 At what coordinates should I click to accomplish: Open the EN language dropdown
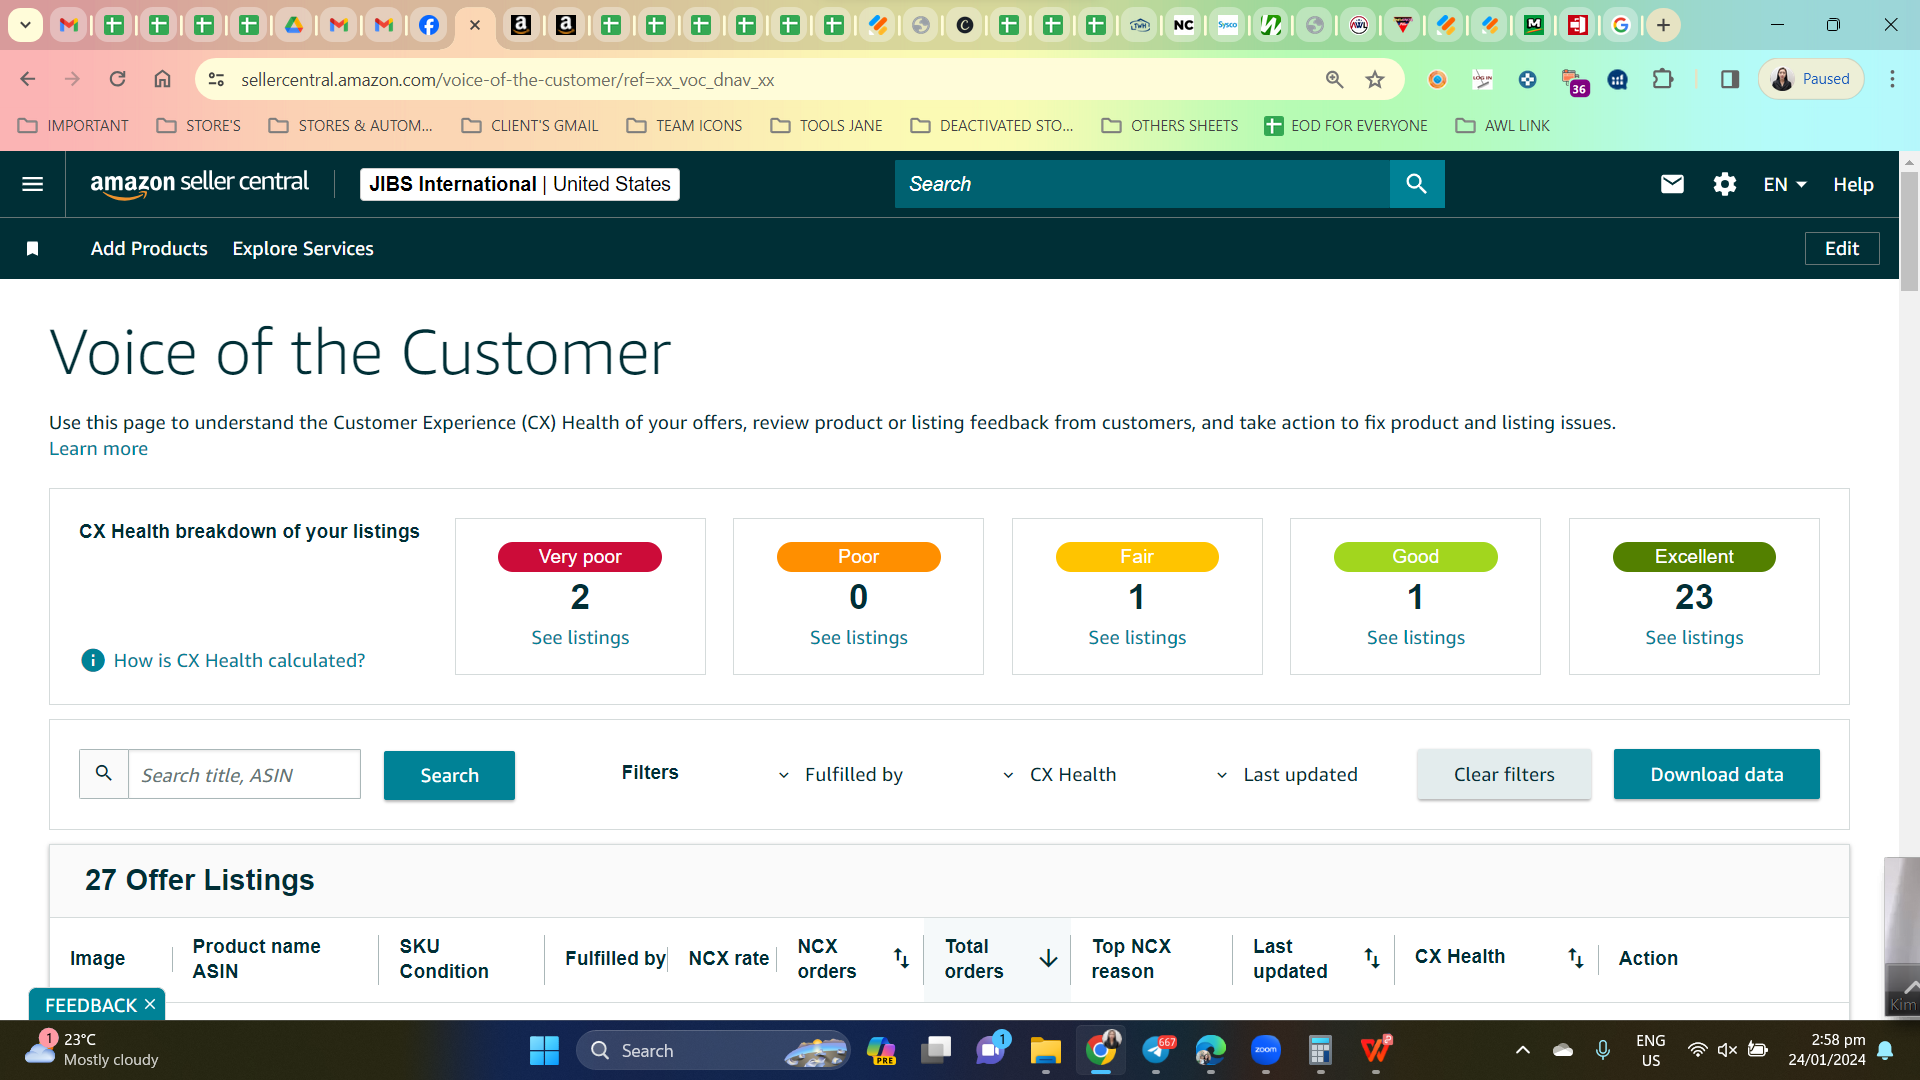coord(1785,185)
